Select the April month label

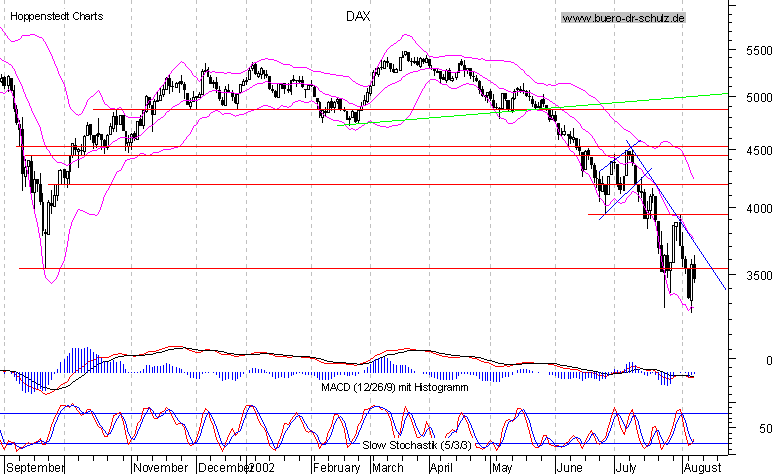441,468
